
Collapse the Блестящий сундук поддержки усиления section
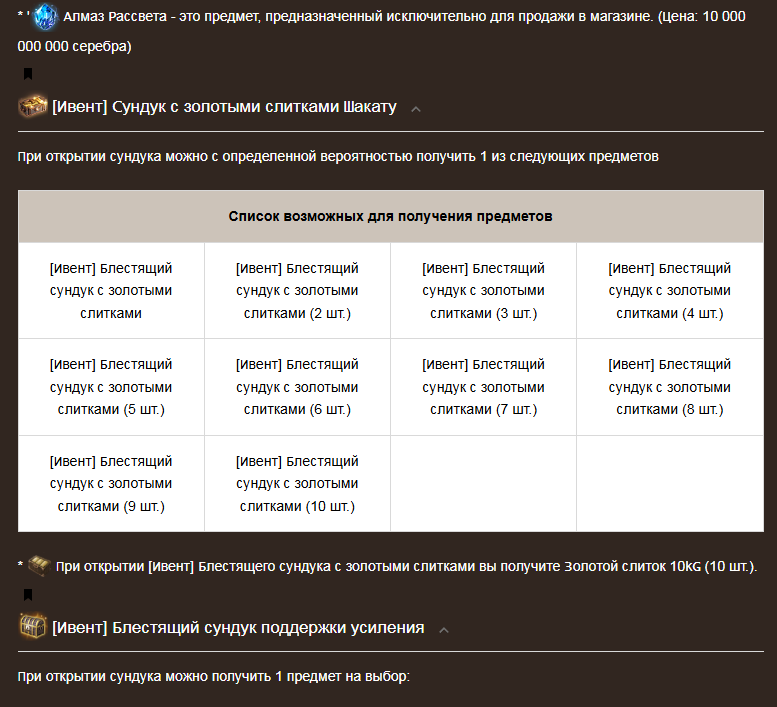tap(444, 630)
